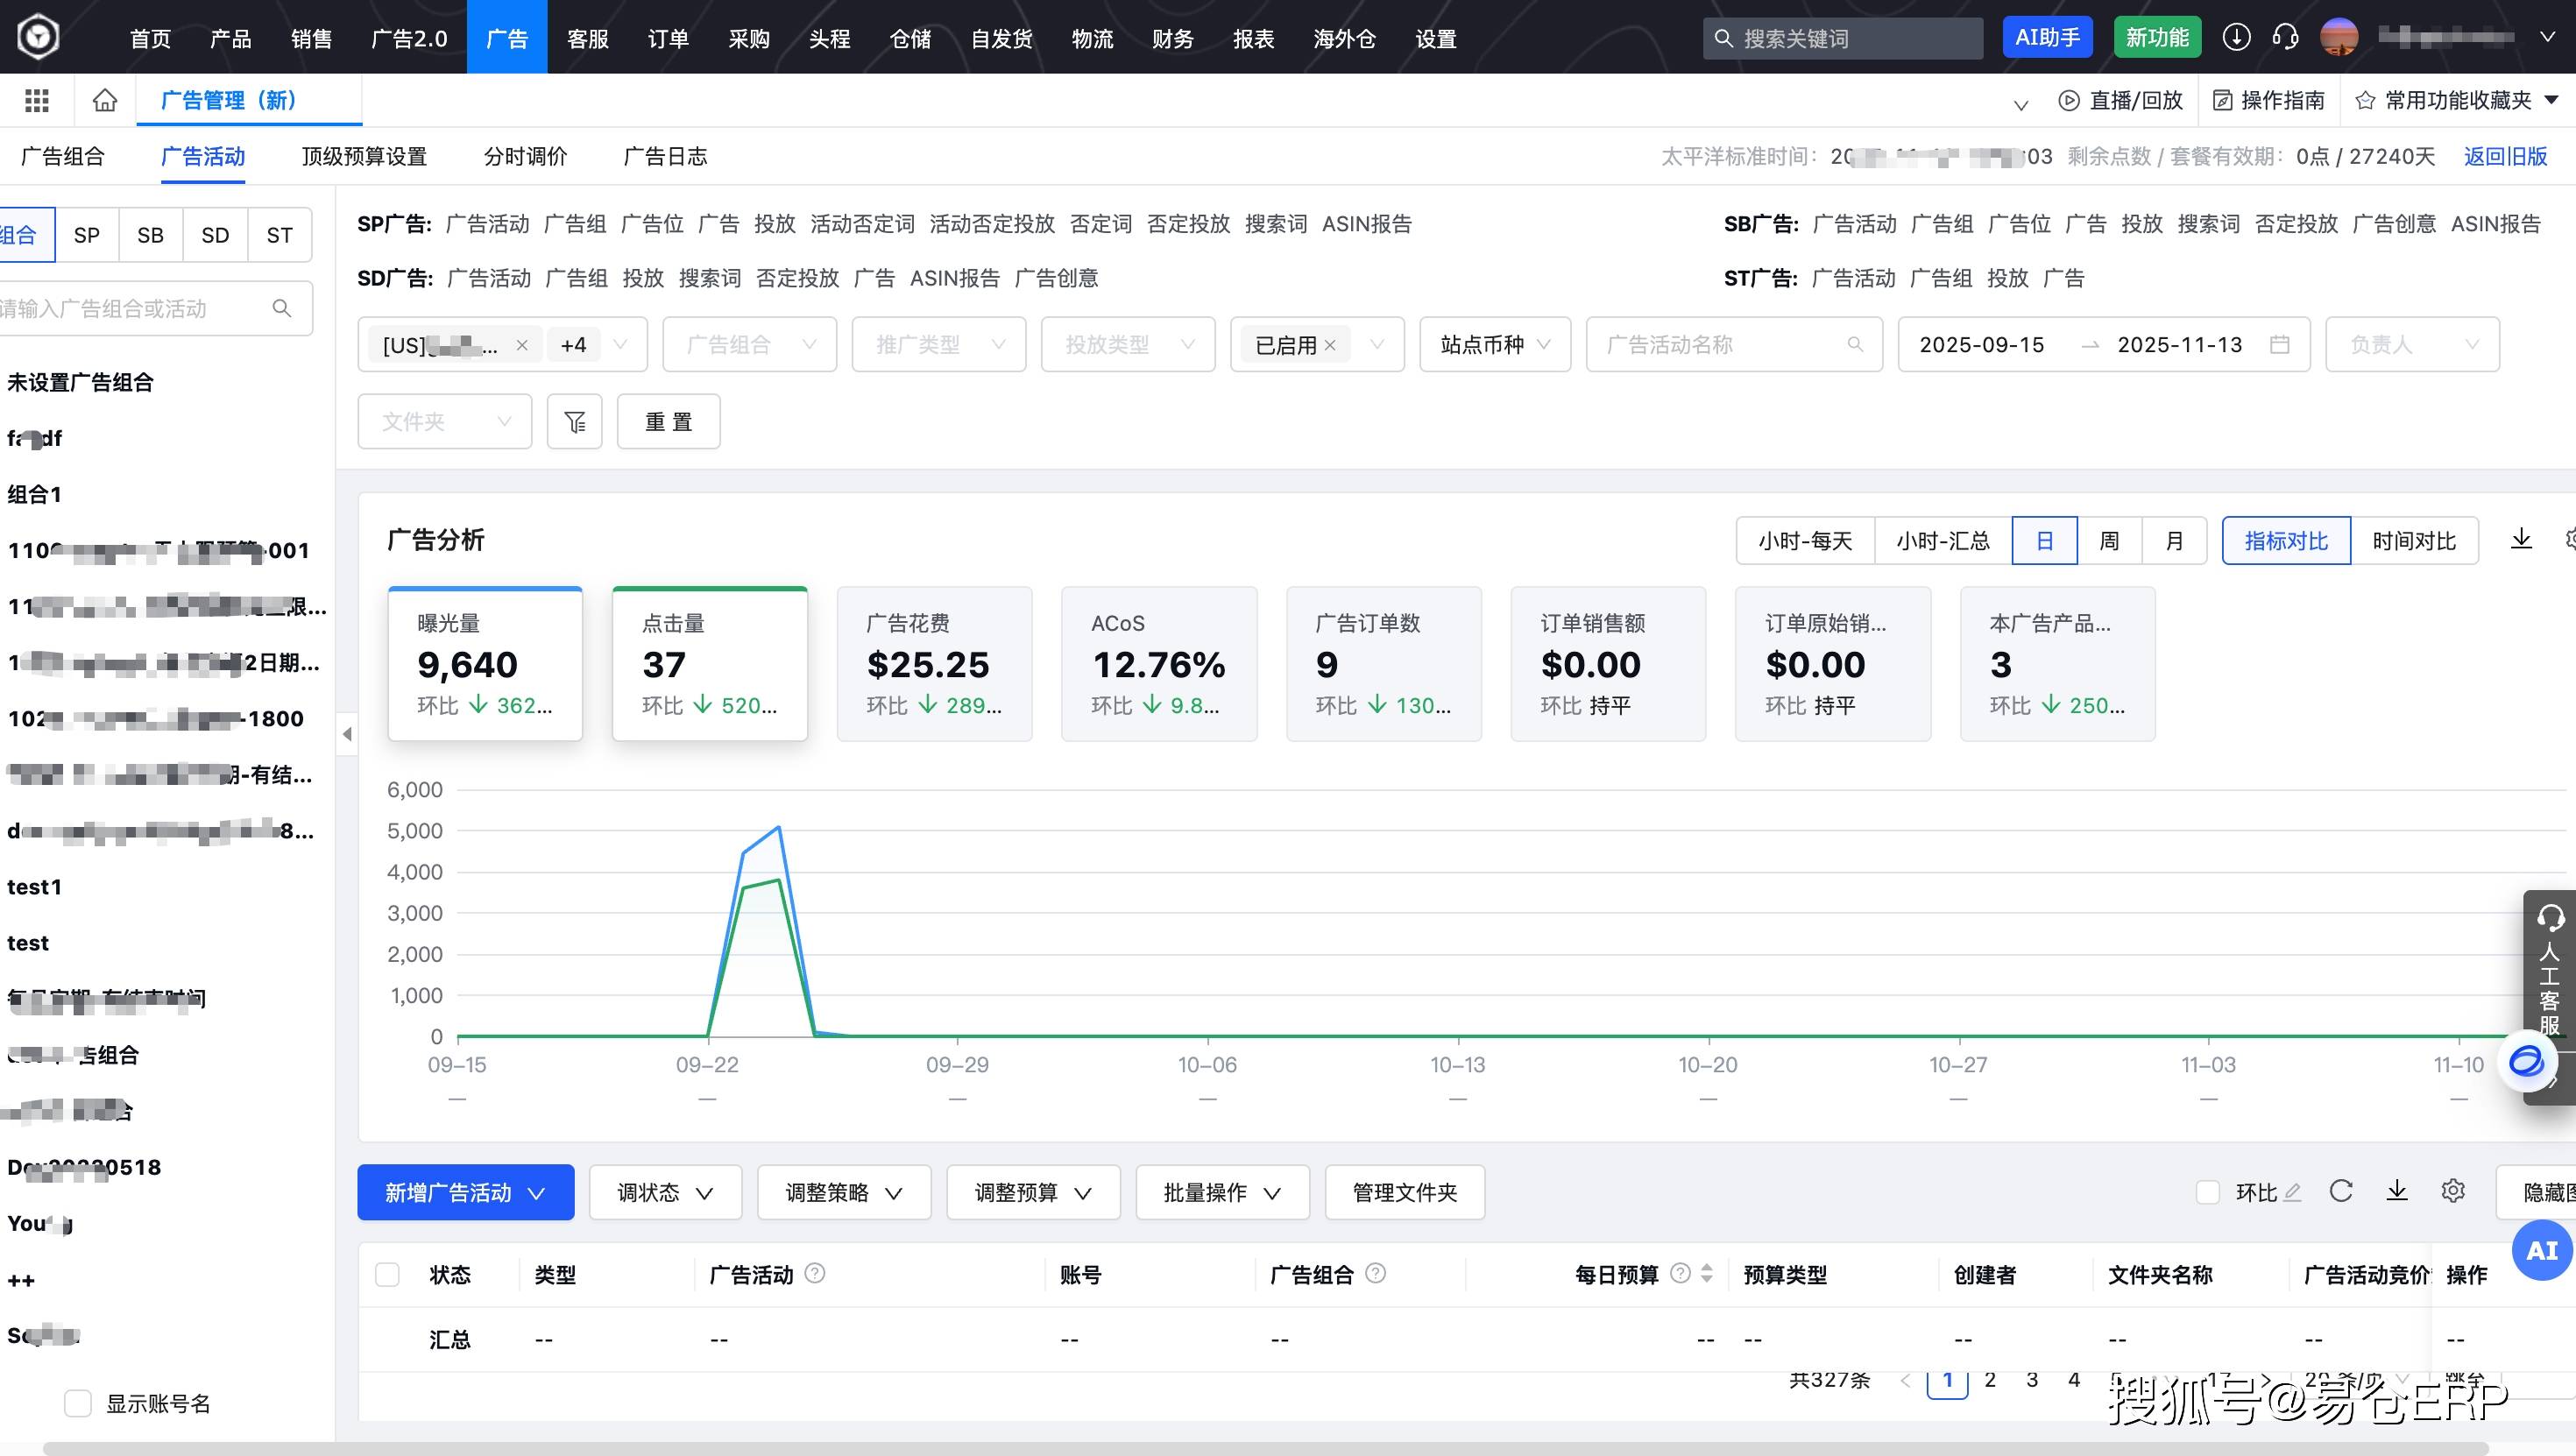Go to home via house icon

tap(105, 100)
